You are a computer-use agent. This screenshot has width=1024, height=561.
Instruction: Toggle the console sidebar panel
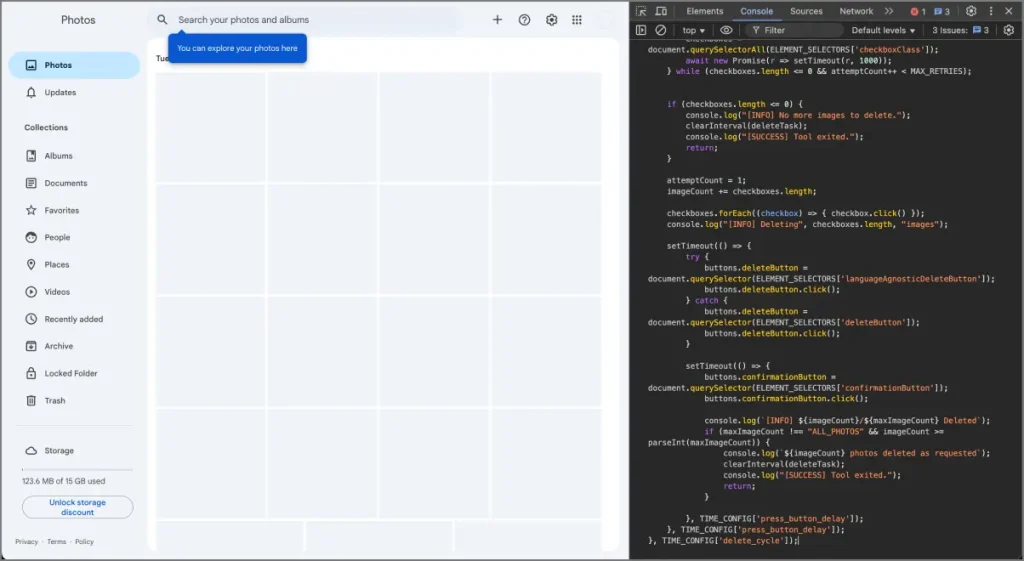click(x=641, y=30)
